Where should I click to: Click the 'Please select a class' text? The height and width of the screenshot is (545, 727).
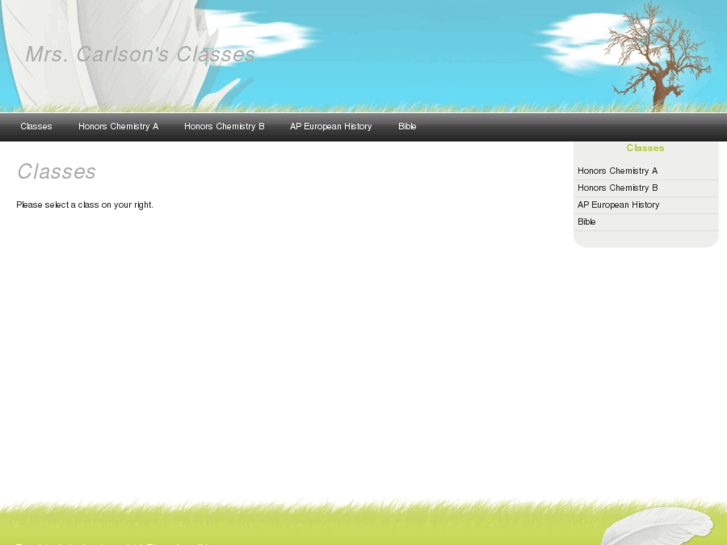pos(85,205)
